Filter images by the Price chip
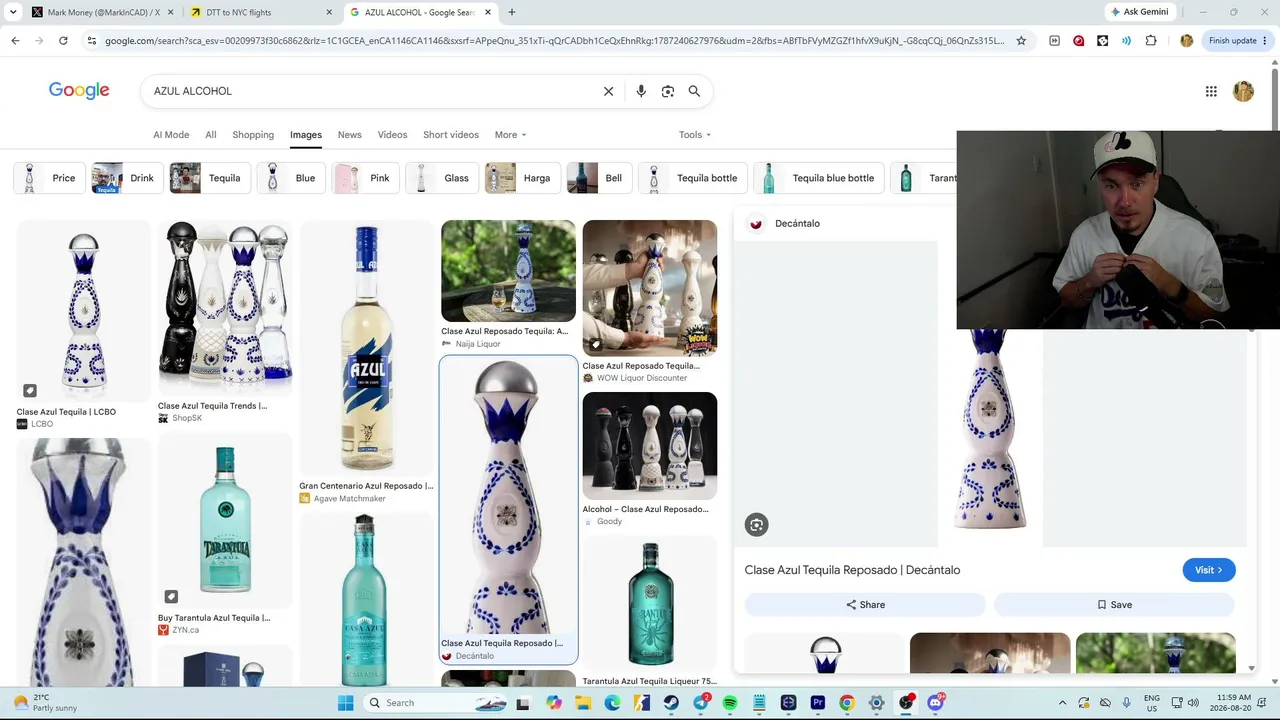Viewport: 1280px width, 720px height. pyautogui.click(x=48, y=178)
